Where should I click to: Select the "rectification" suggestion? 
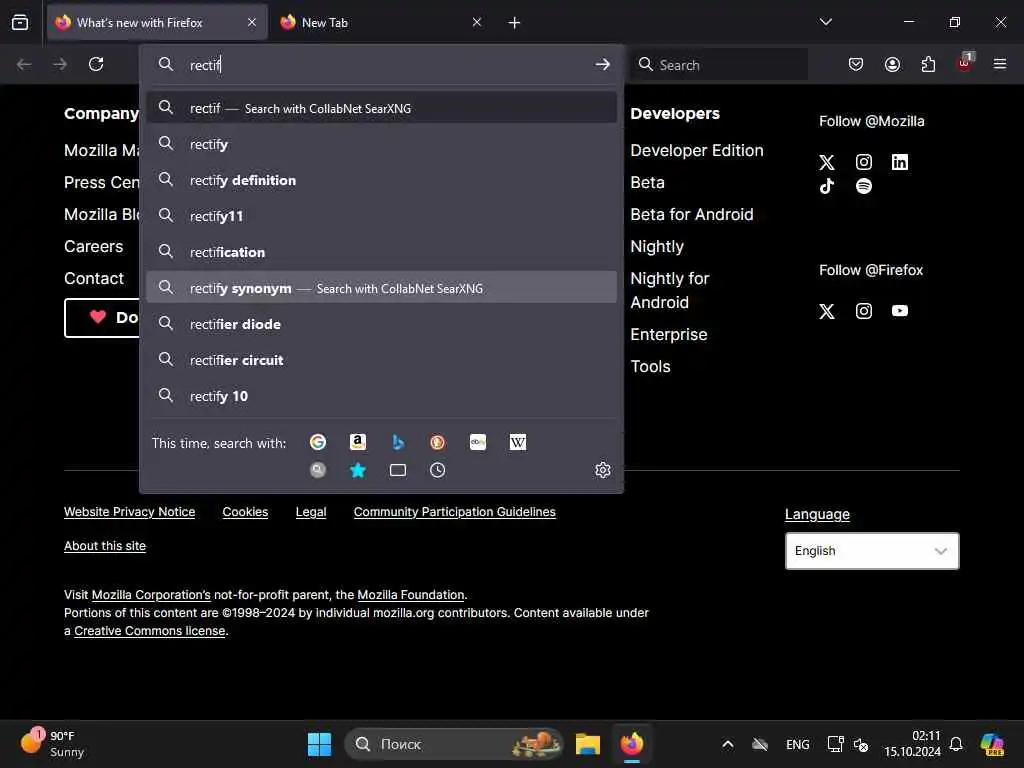[x=381, y=251]
